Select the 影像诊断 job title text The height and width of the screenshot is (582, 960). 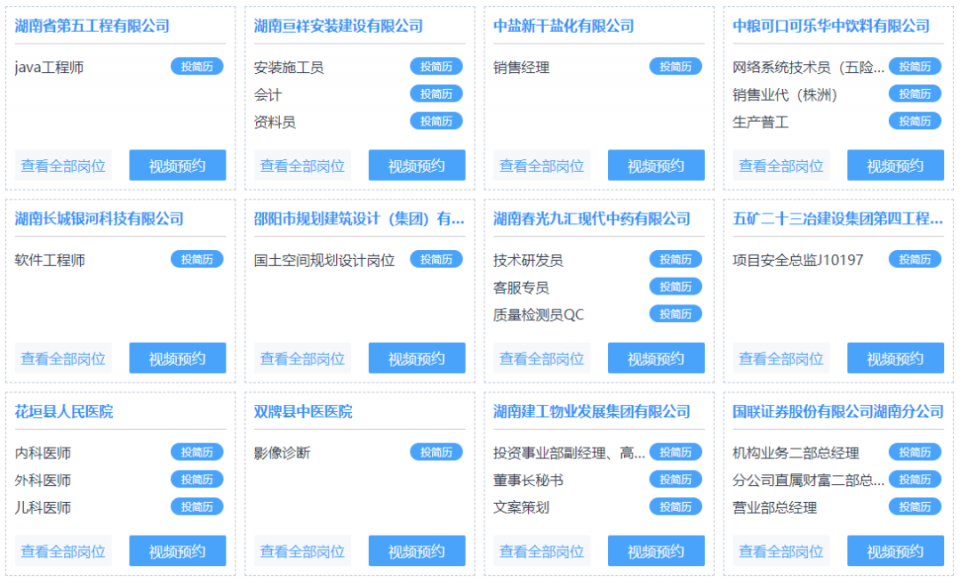[x=282, y=453]
